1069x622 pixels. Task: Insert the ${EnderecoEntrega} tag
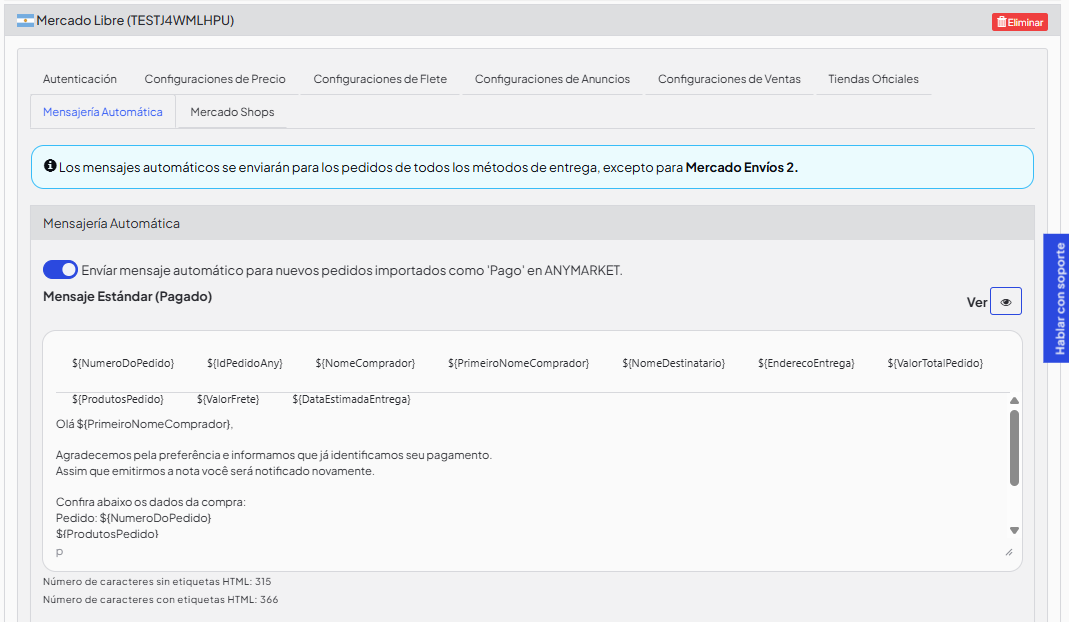[806, 364]
